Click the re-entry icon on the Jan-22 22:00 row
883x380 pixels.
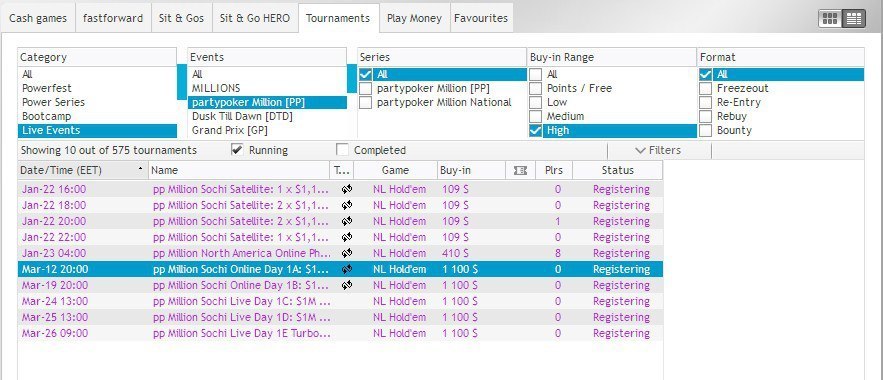pos(346,238)
